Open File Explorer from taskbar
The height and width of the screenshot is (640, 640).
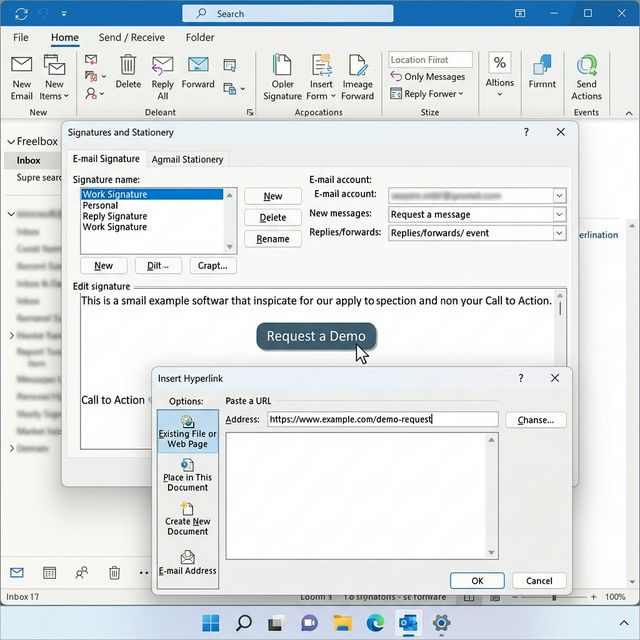[x=342, y=623]
